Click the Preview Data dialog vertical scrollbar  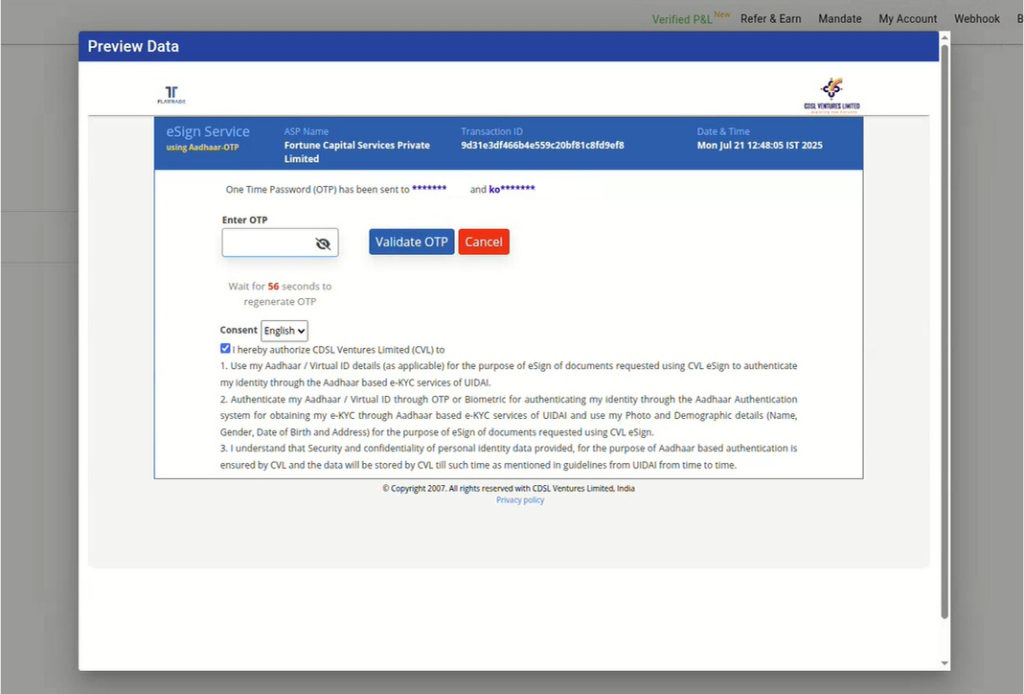[944, 331]
